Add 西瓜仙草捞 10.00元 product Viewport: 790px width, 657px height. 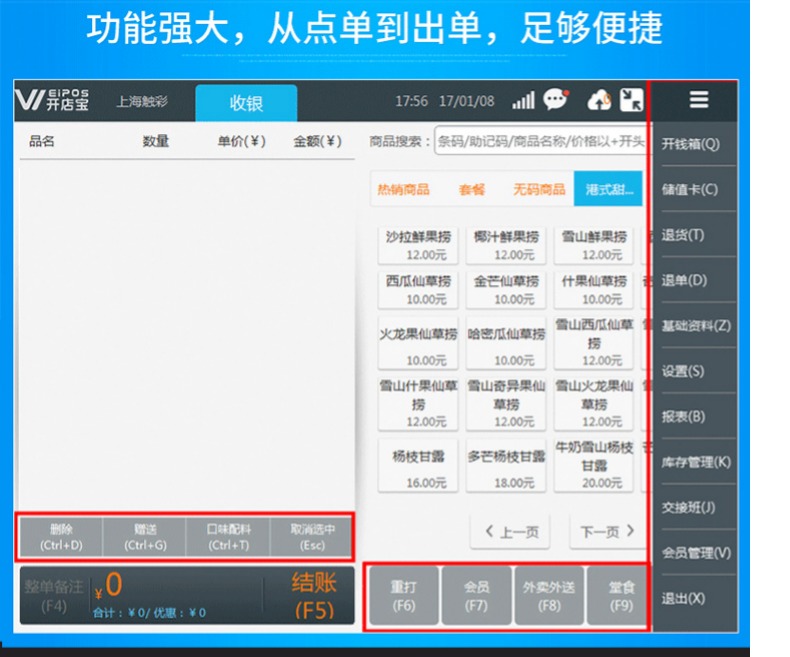coord(418,290)
